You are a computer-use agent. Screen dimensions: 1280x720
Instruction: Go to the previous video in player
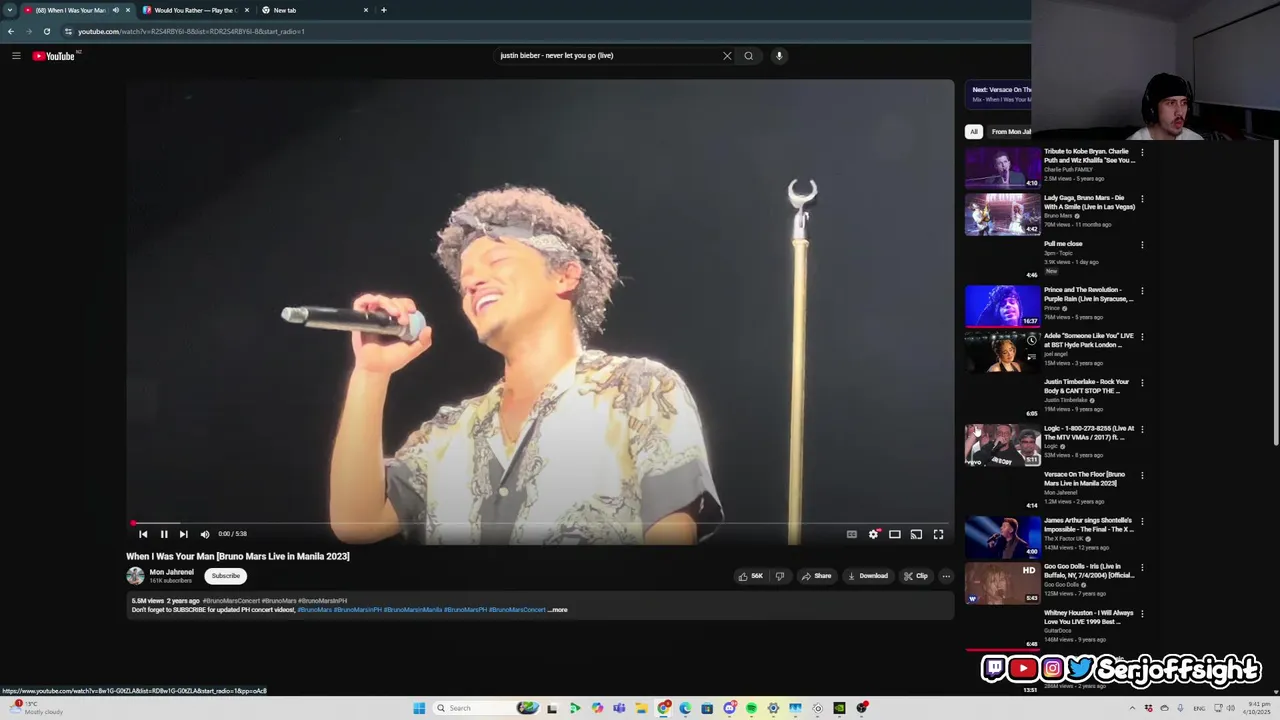(143, 534)
